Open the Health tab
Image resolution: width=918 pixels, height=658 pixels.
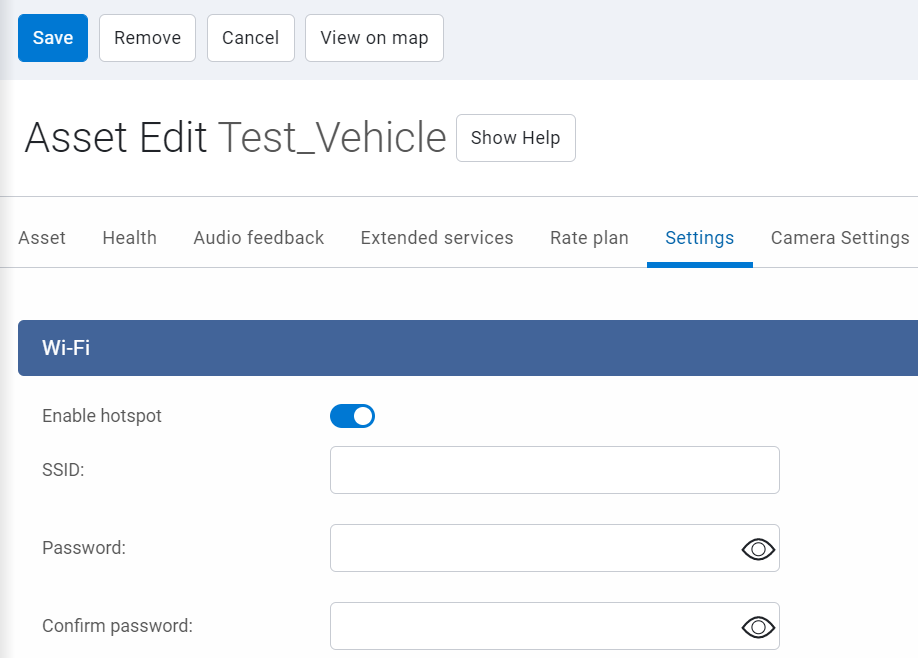click(129, 238)
